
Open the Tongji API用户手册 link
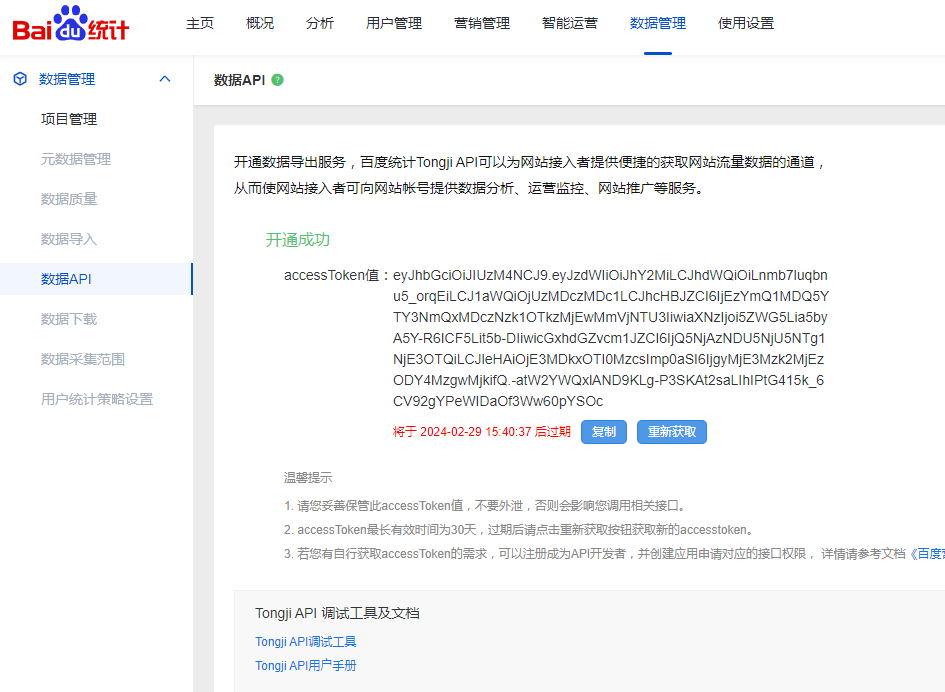(306, 665)
